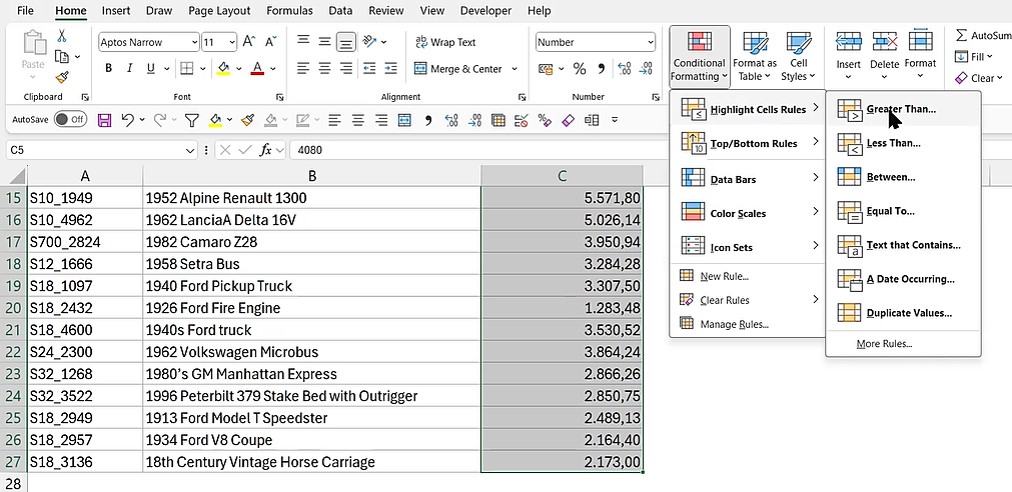
Task: Click the Borders icon in Font group
Action: 187,68
